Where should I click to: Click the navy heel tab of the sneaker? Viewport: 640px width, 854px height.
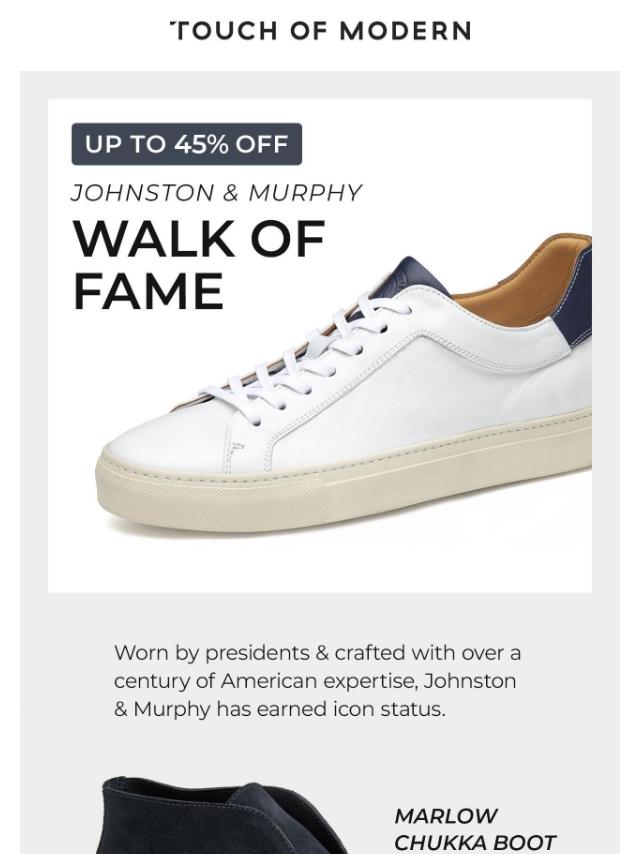click(x=581, y=298)
